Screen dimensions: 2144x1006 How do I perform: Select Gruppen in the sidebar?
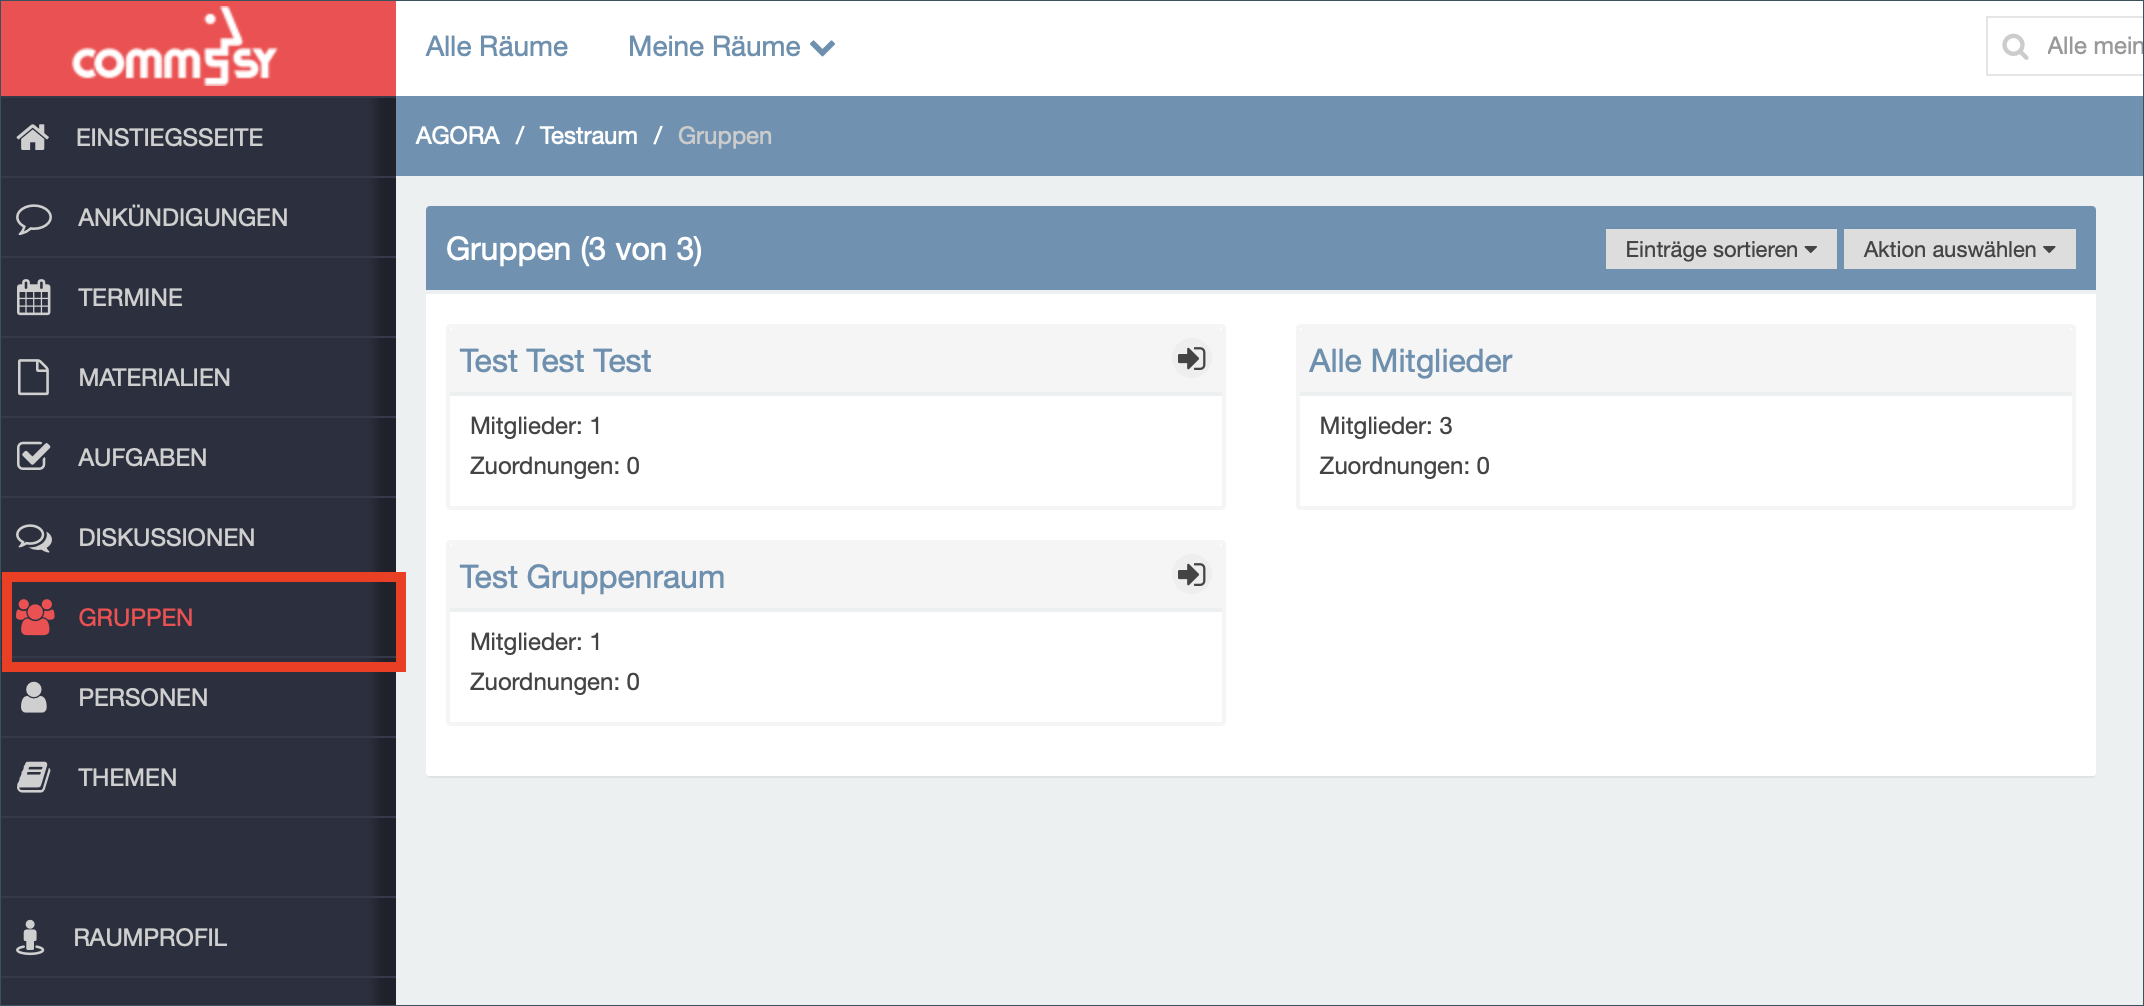(x=198, y=617)
